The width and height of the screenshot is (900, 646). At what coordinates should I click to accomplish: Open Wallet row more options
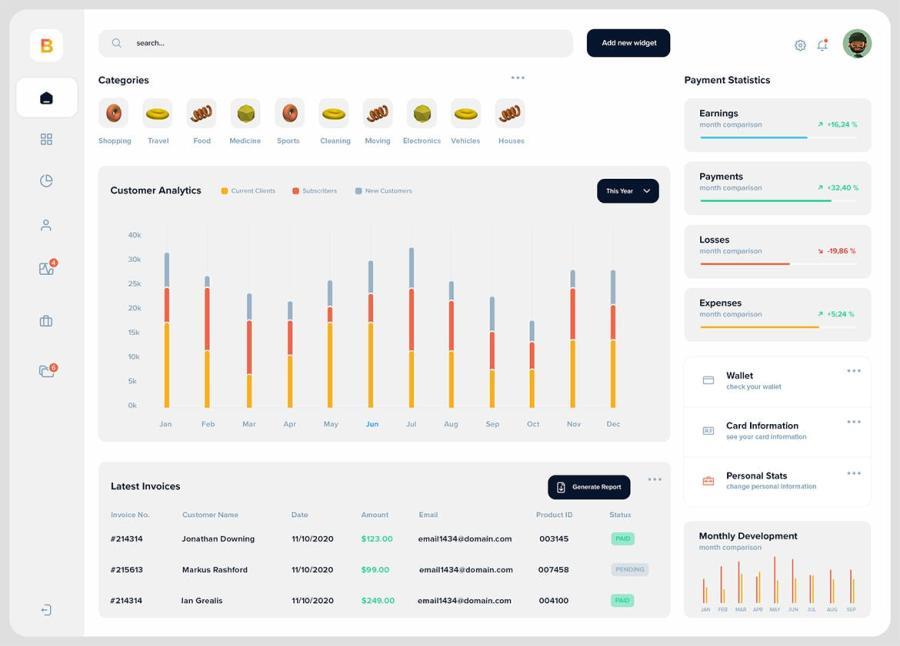click(854, 371)
